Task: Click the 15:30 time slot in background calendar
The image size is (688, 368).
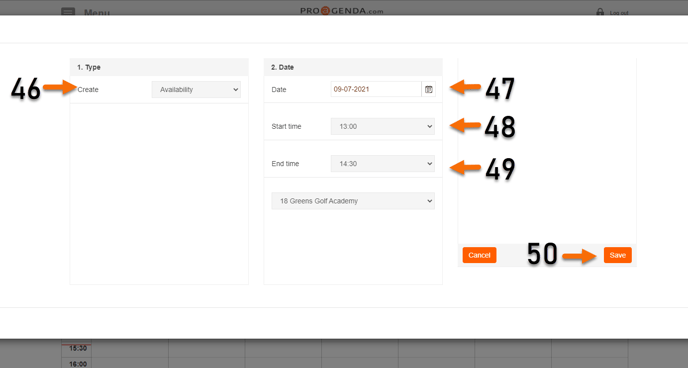Action: (x=78, y=348)
